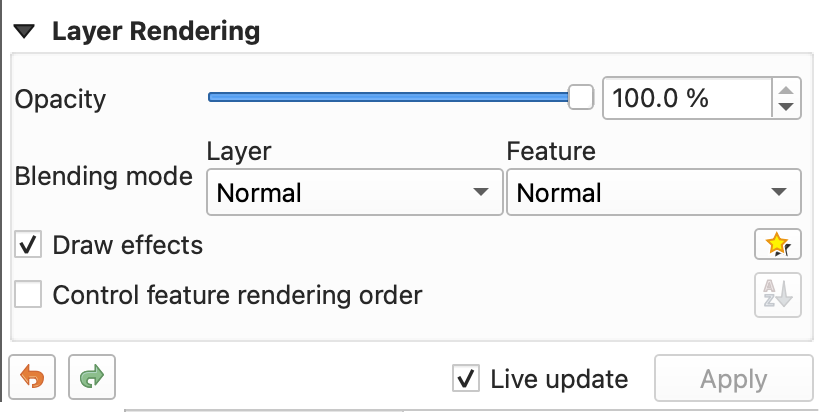820x412 pixels.
Task: Click the Layer Rendering heading text
Action: tap(156, 32)
